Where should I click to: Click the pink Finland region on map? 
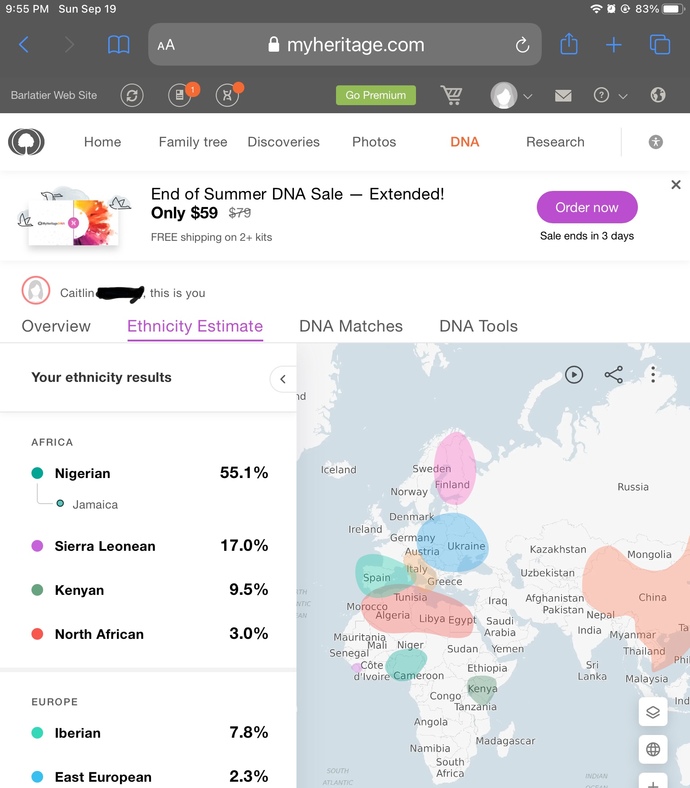click(x=455, y=467)
